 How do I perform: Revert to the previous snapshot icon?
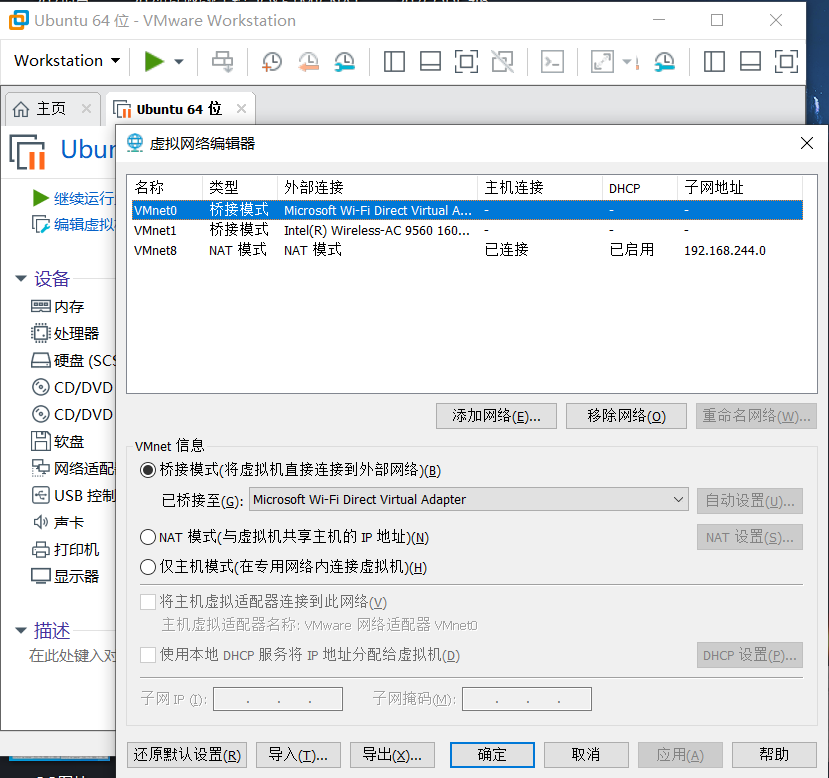tap(308, 62)
